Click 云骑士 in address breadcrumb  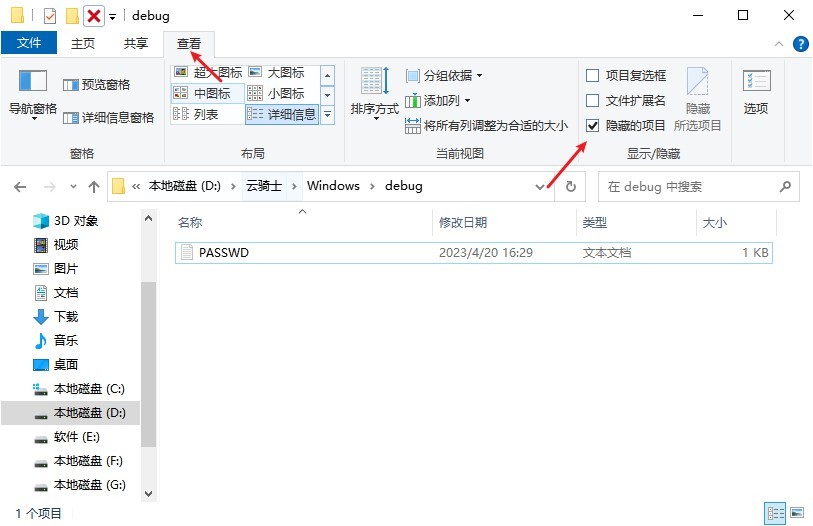(x=264, y=186)
